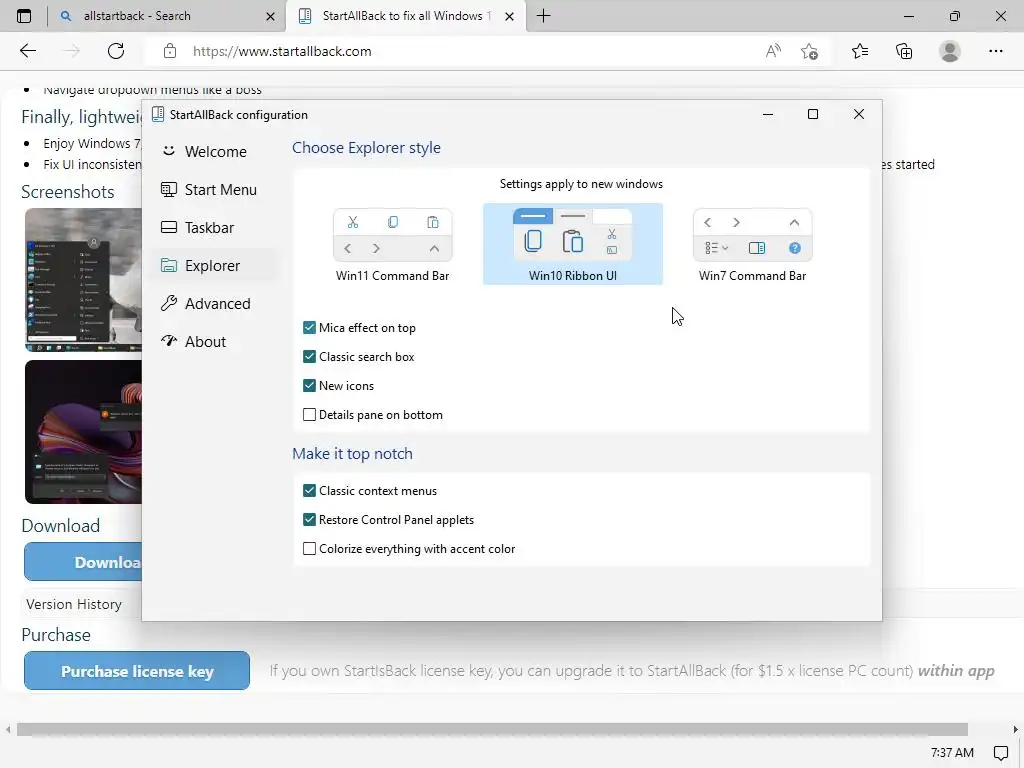
Task: Click the StartAllBack configuration title icon
Action: [157, 114]
